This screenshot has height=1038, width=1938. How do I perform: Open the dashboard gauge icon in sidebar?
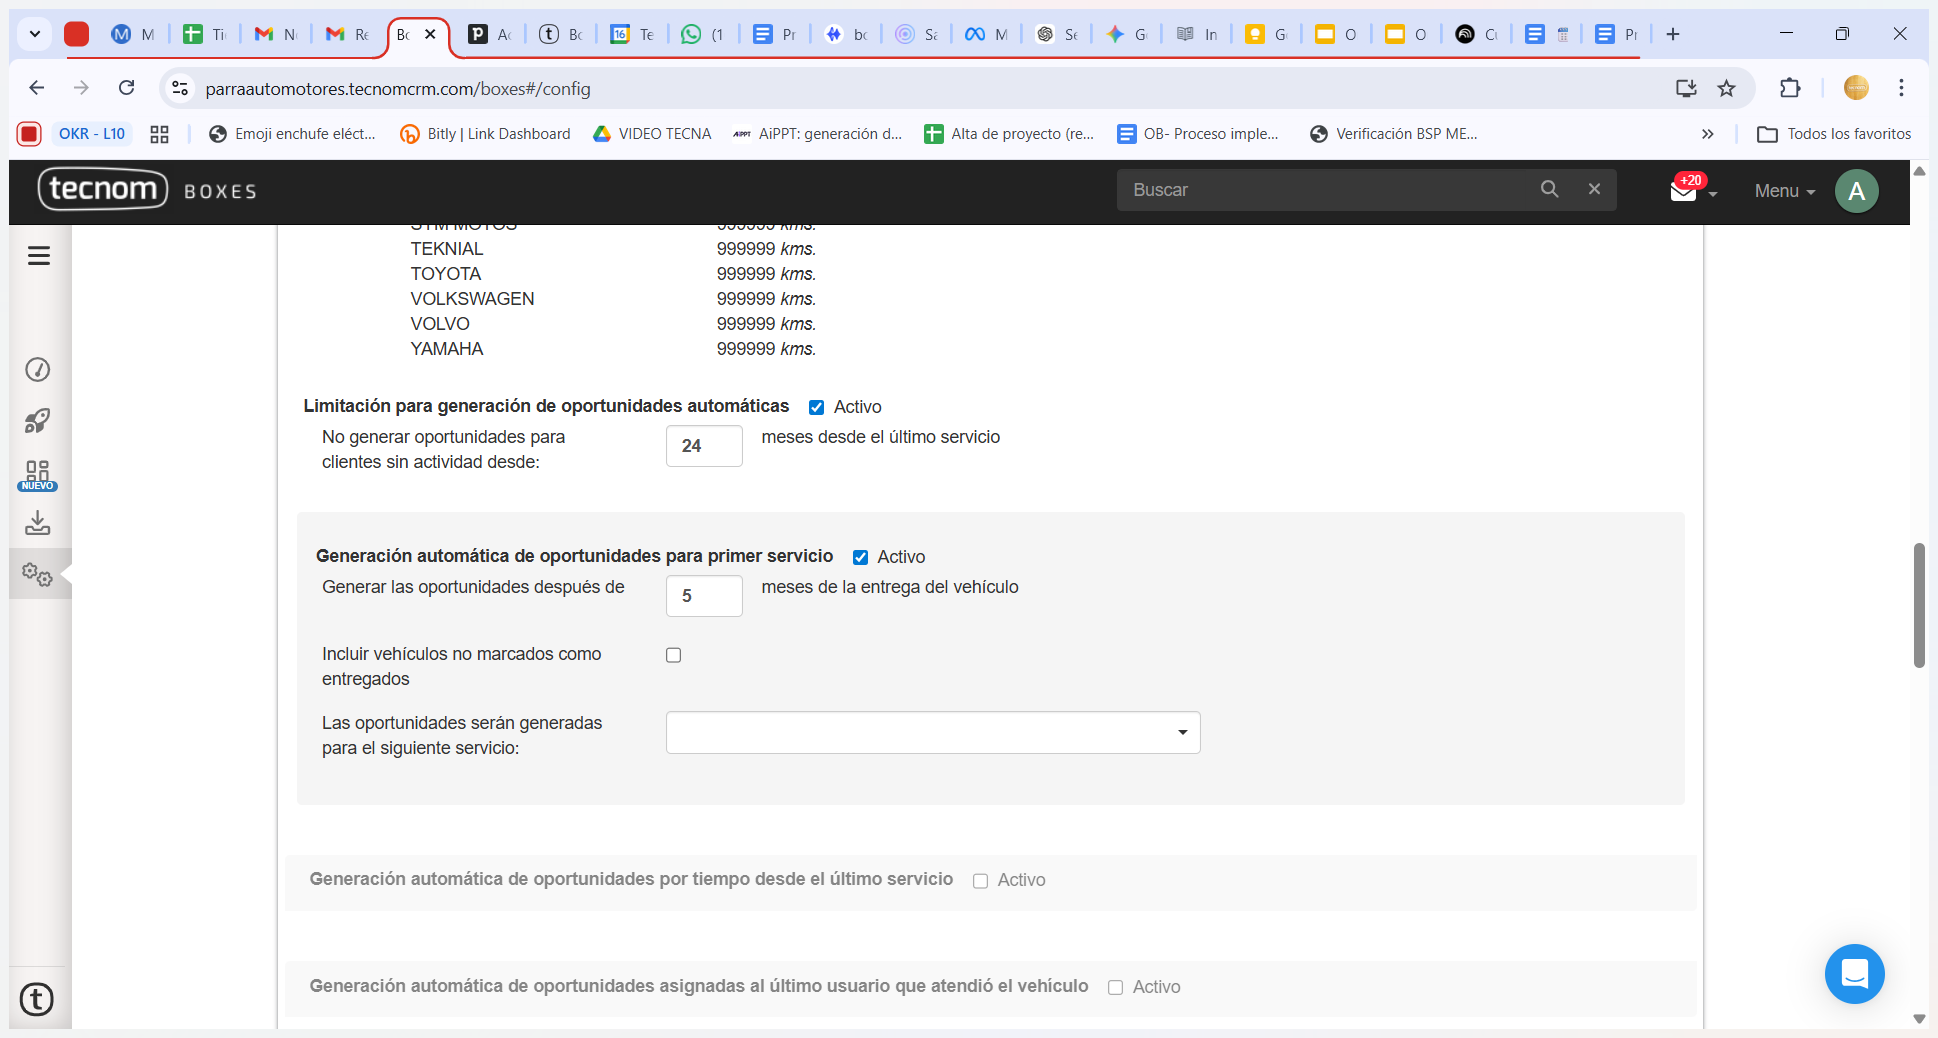37,370
